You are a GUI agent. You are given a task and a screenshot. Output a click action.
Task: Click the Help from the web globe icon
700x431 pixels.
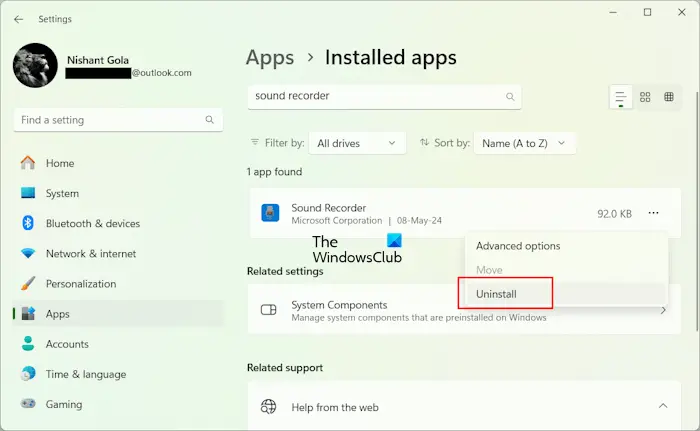click(x=268, y=406)
